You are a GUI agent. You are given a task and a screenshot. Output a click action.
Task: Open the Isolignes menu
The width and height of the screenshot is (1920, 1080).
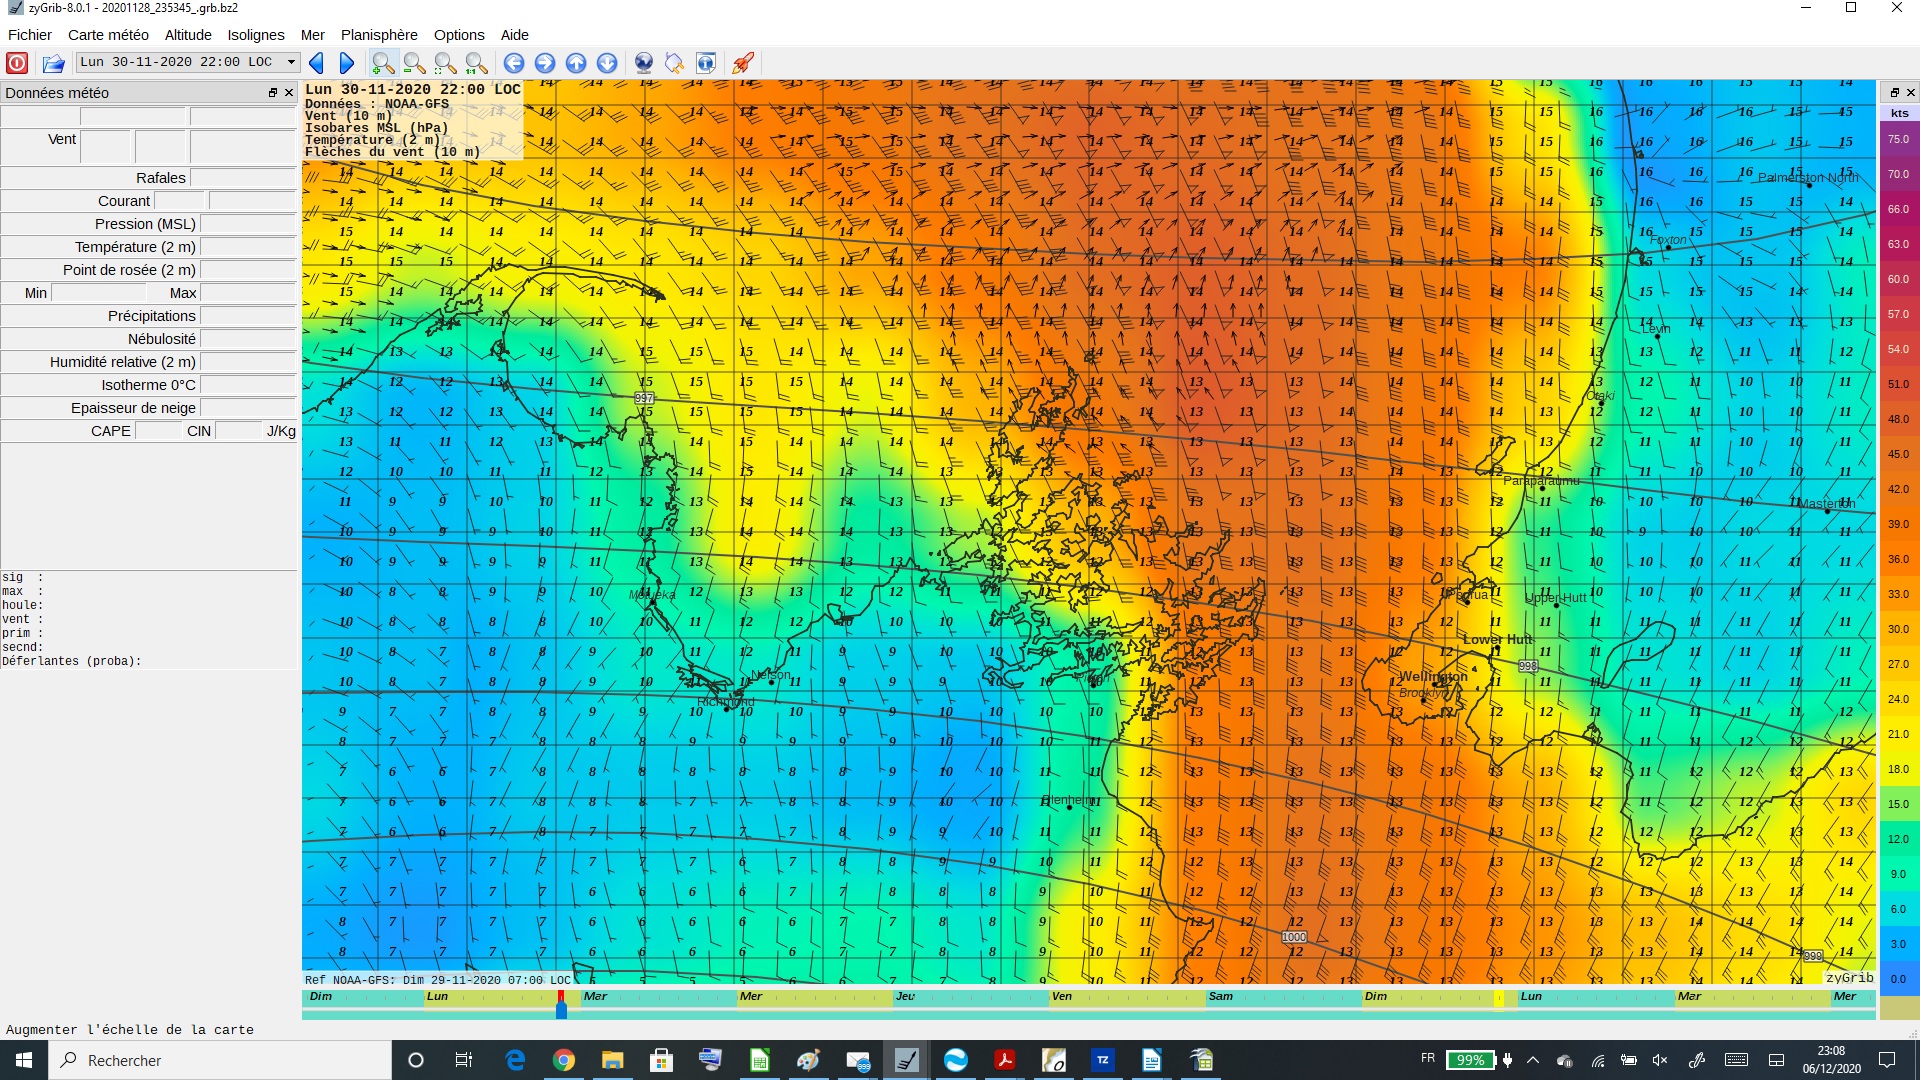256,35
